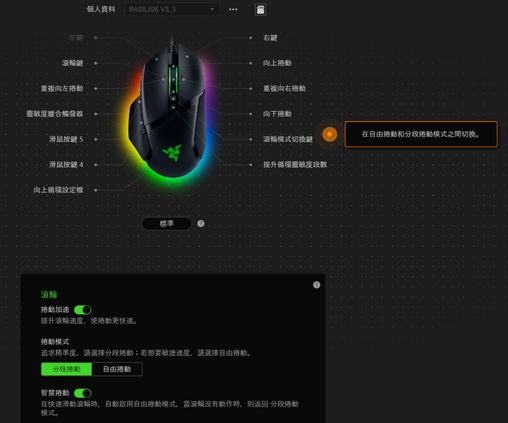
Task: Select the 滑鼠按鍵 5 assignment
Action: click(x=66, y=139)
